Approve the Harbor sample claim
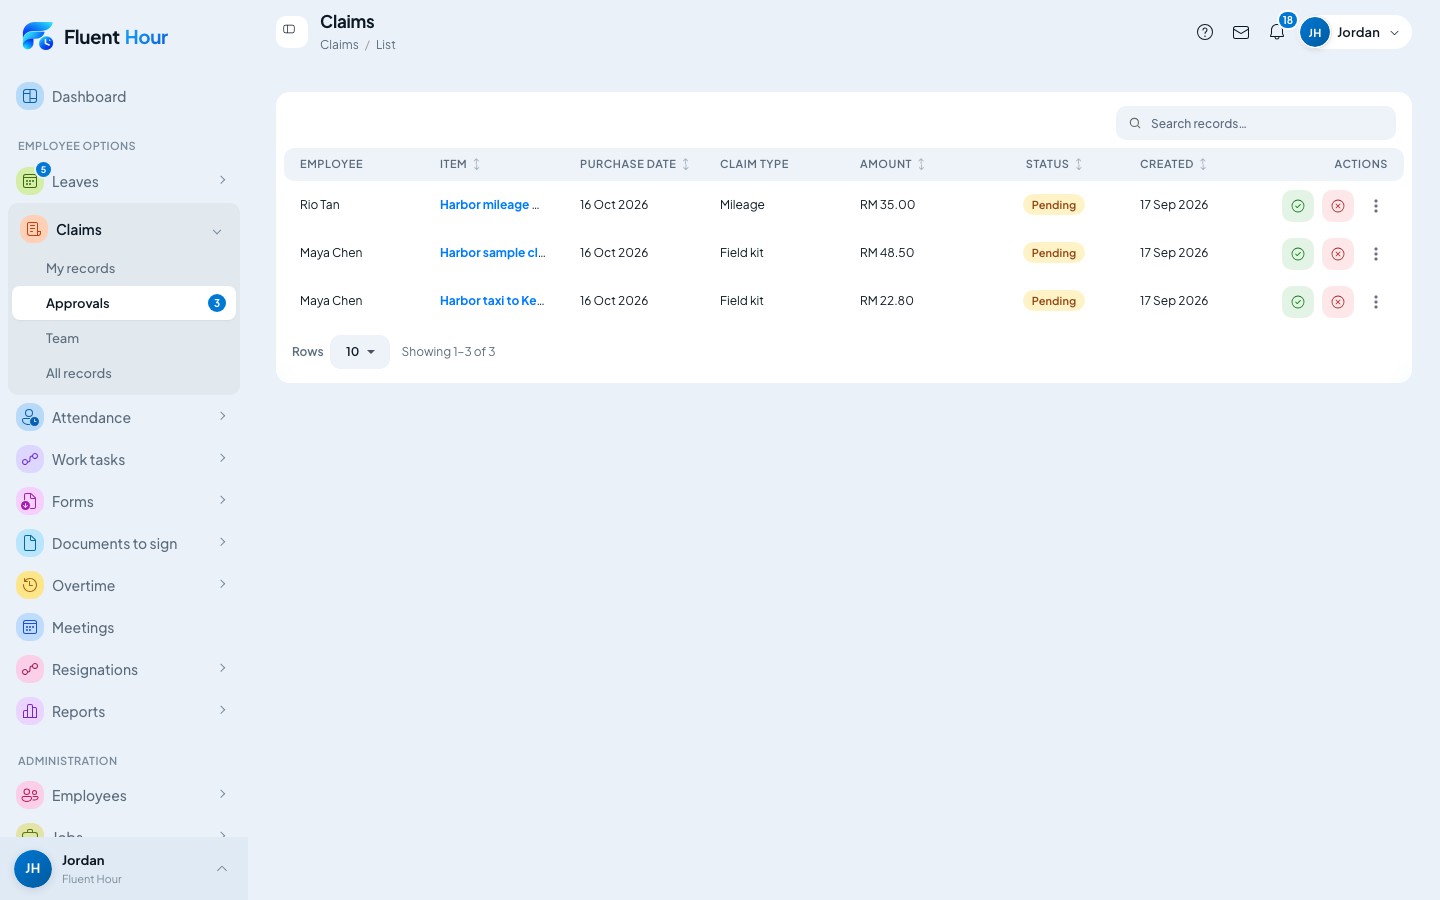 pyautogui.click(x=1297, y=254)
